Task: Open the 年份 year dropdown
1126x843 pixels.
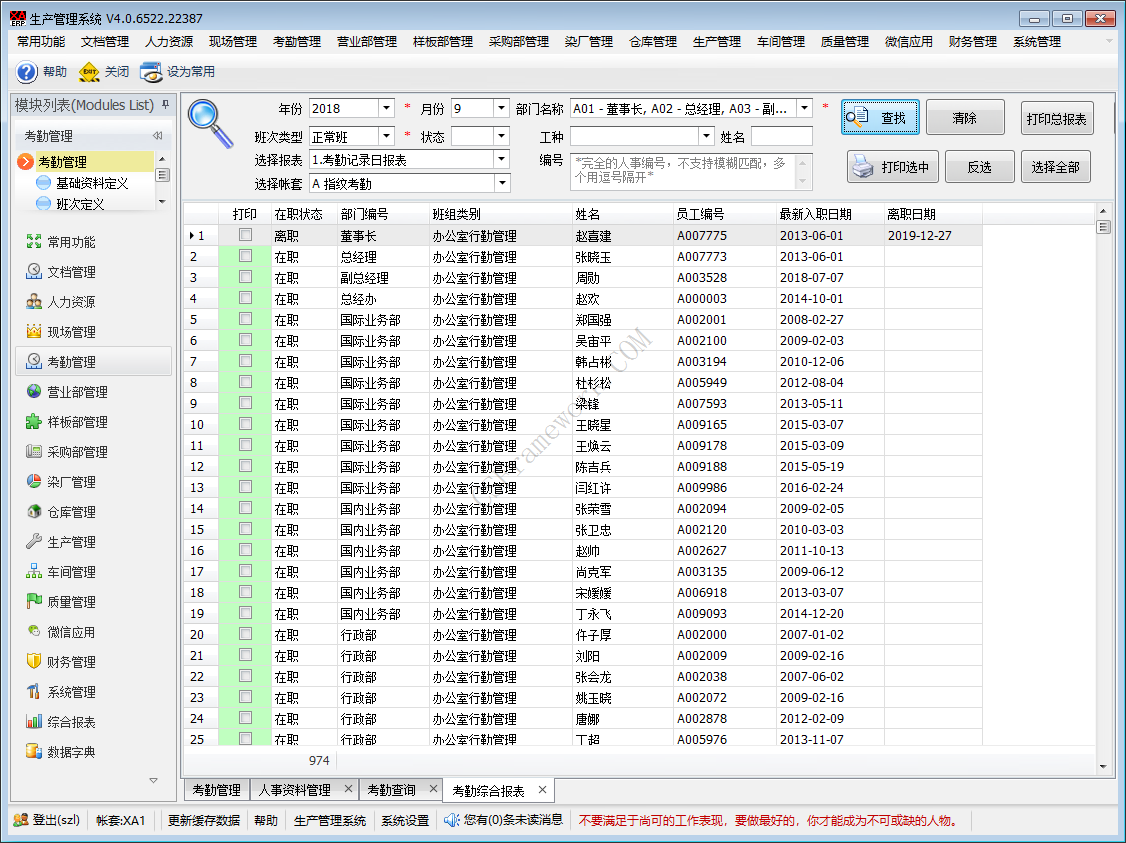Action: point(386,108)
